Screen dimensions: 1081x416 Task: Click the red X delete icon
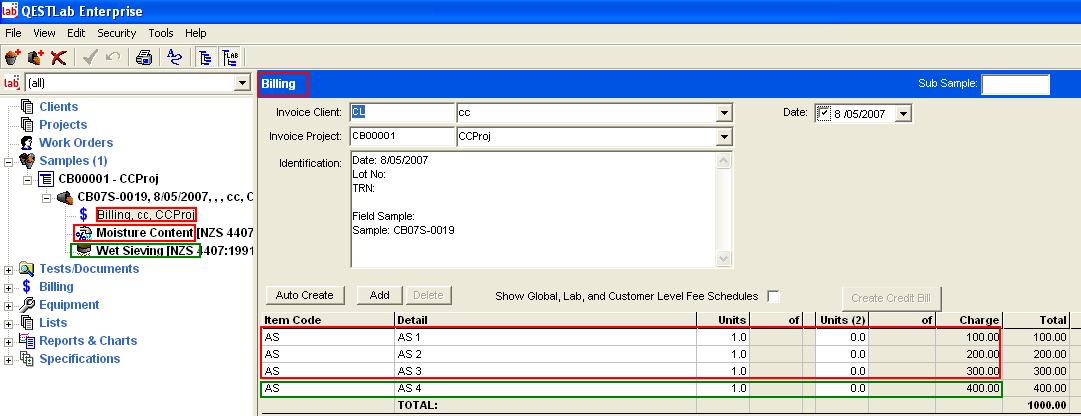tap(60, 57)
